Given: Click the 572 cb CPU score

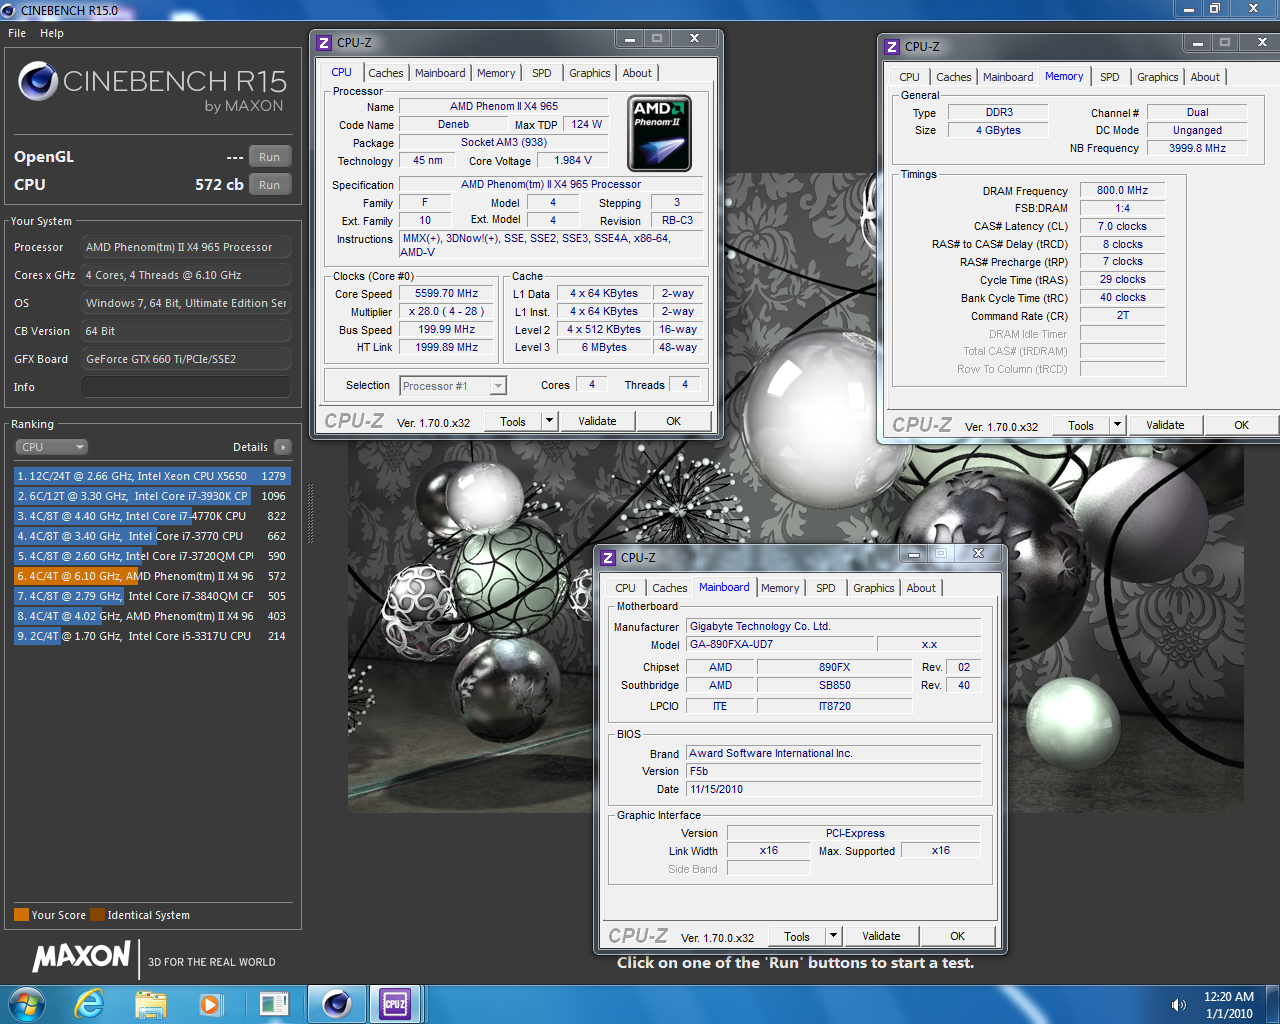Looking at the screenshot, I should [x=219, y=185].
